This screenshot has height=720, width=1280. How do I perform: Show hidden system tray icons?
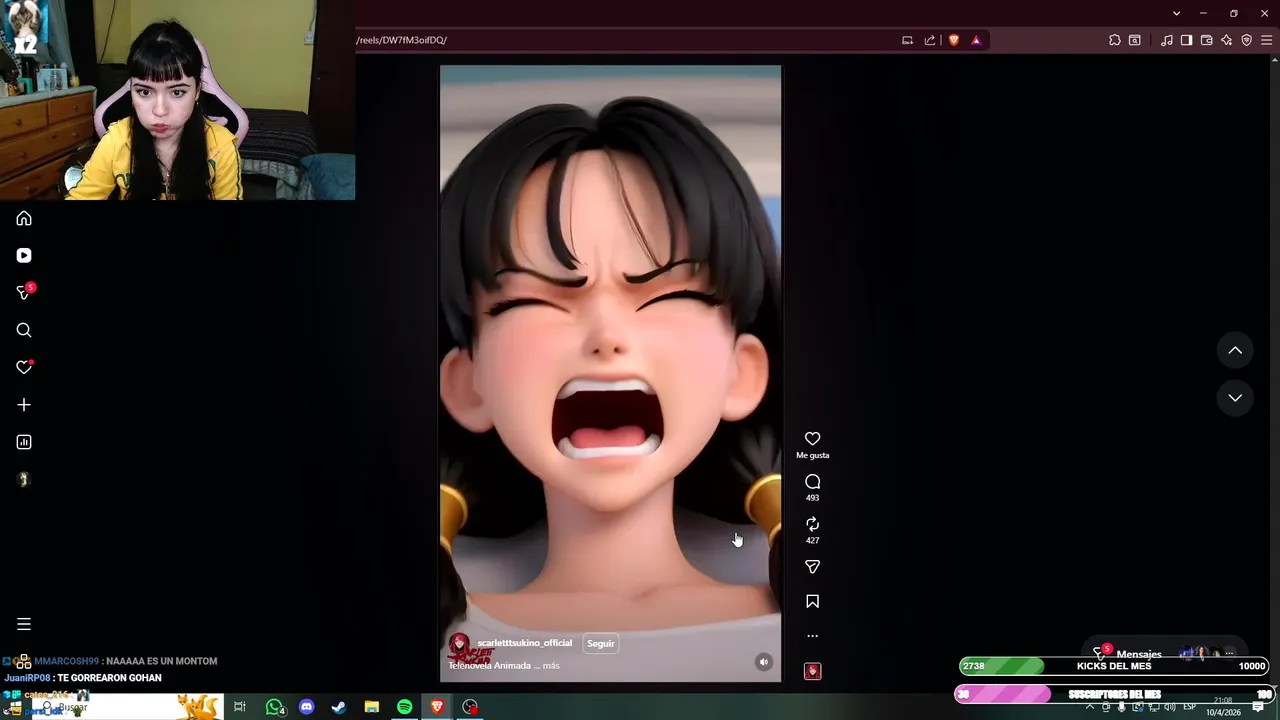(1090, 707)
